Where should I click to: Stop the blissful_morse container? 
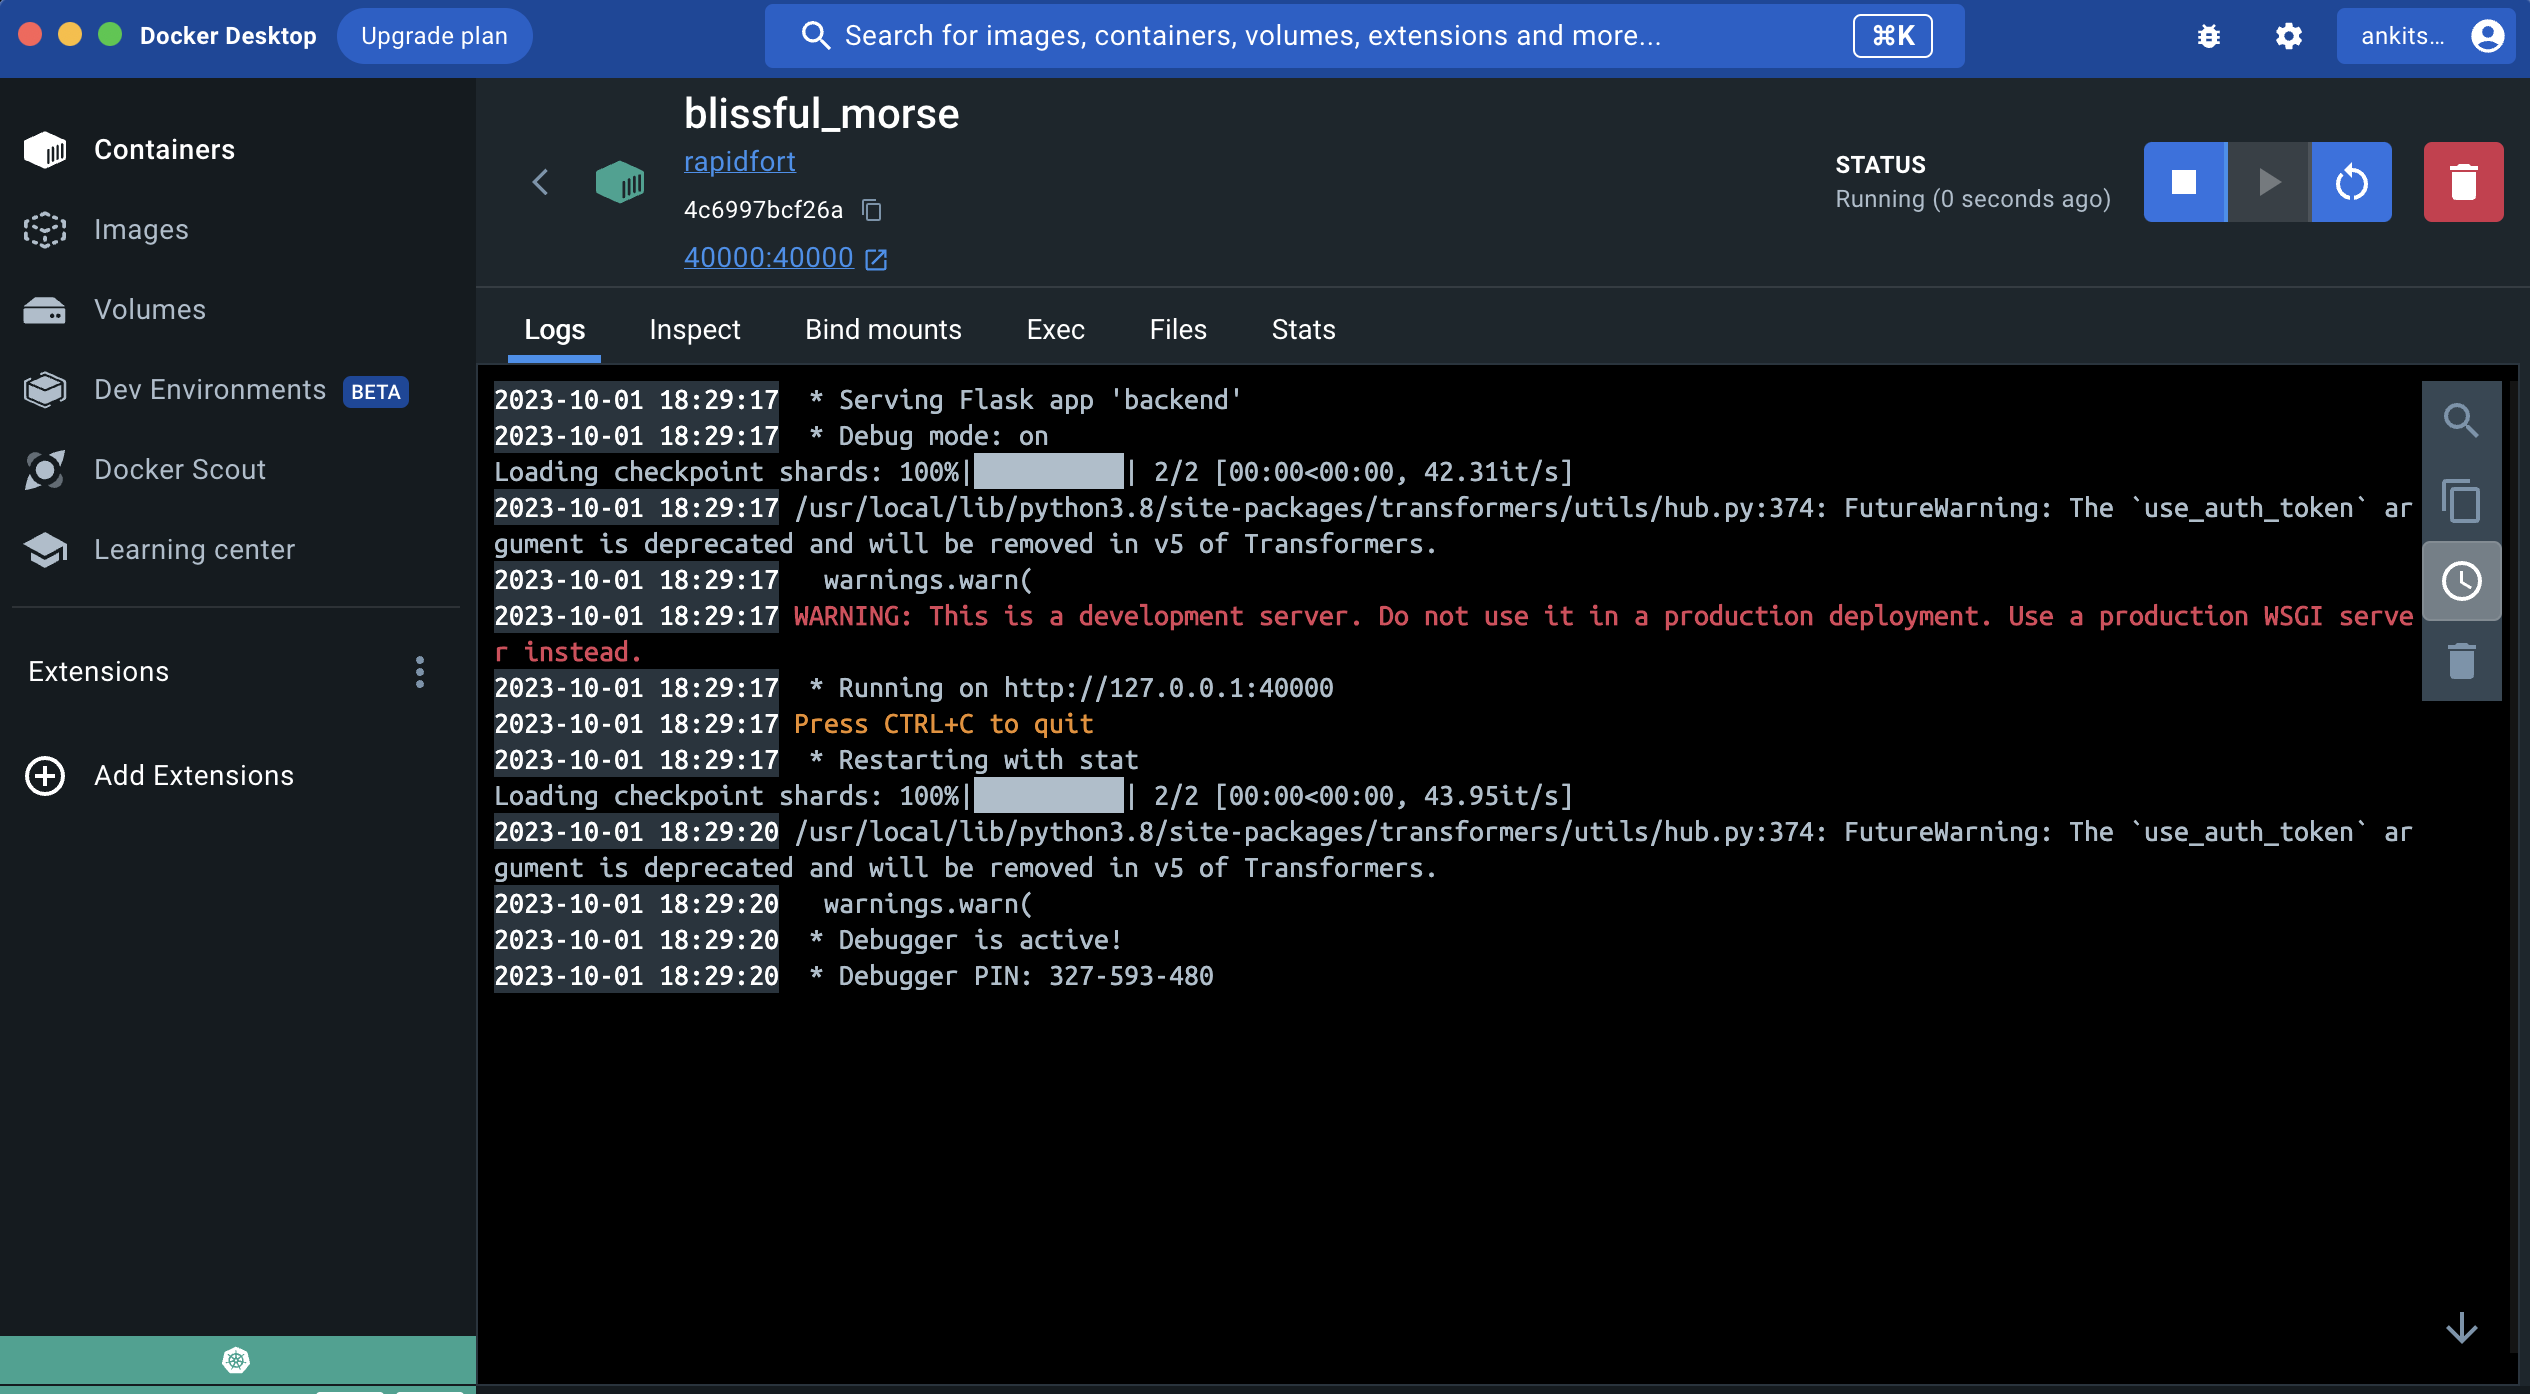pos(2184,182)
